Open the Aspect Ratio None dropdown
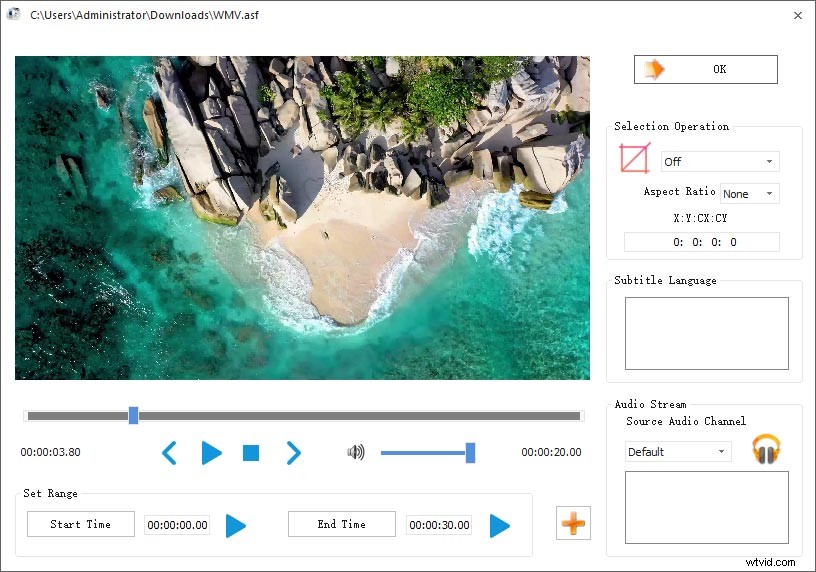Screen dimensions: 816x572 (749, 194)
